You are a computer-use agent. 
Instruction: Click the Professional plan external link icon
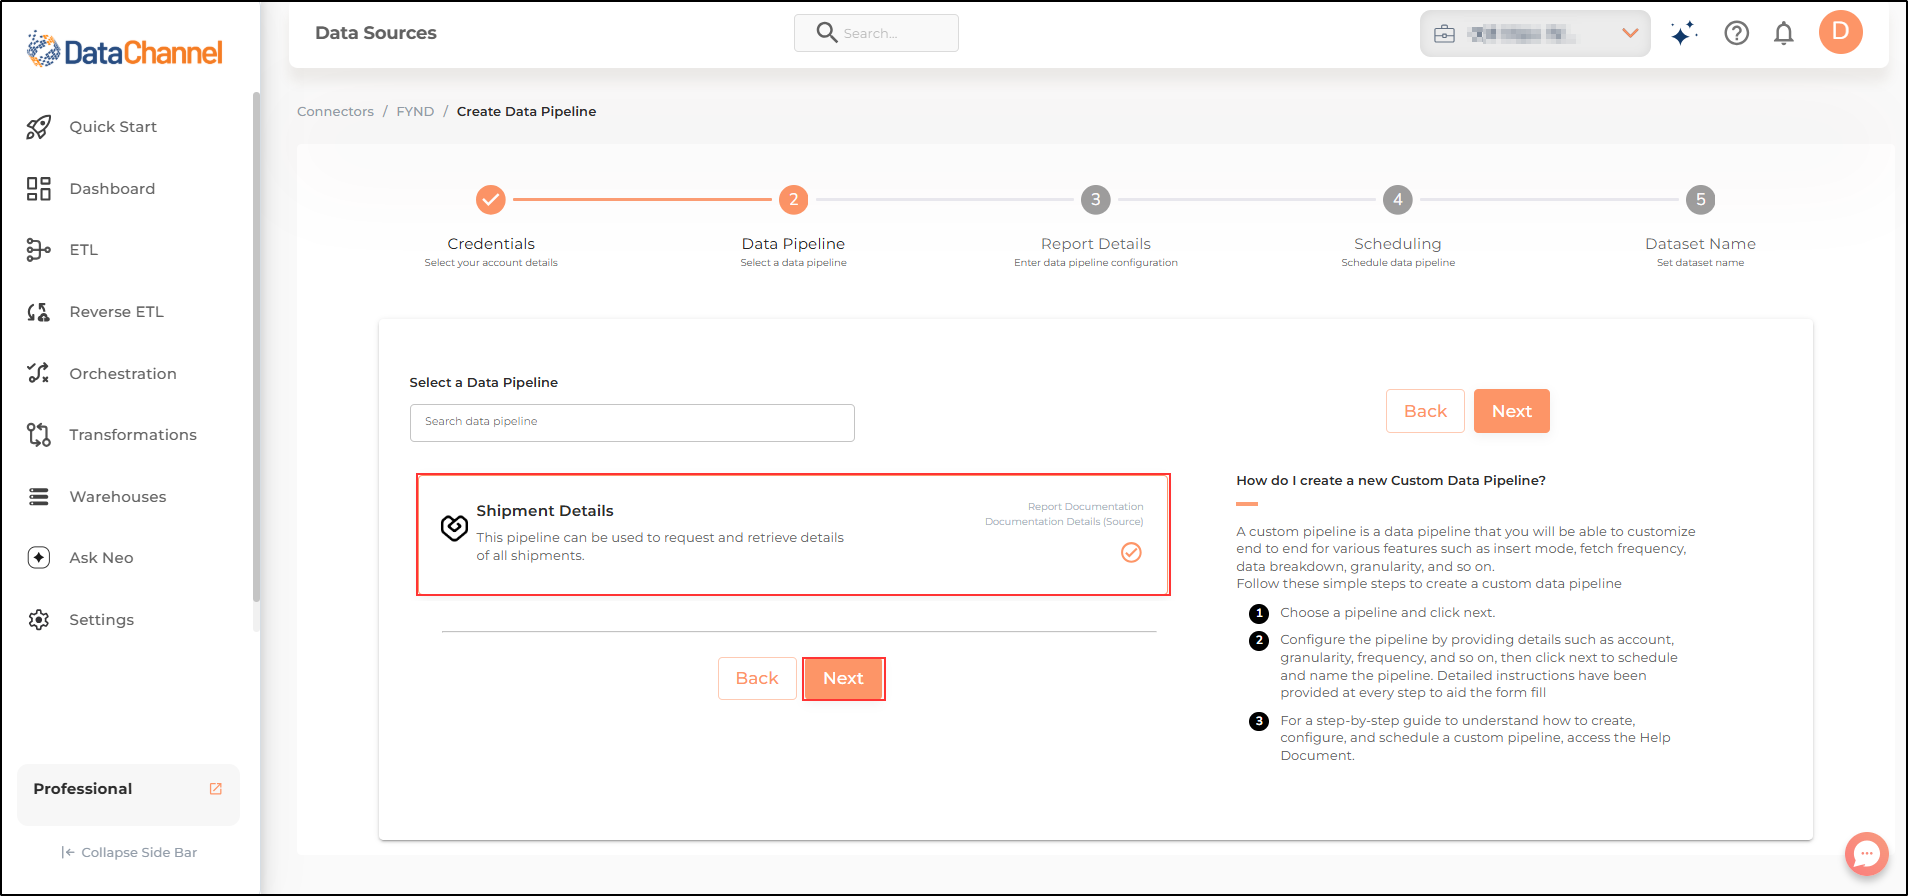point(215,789)
